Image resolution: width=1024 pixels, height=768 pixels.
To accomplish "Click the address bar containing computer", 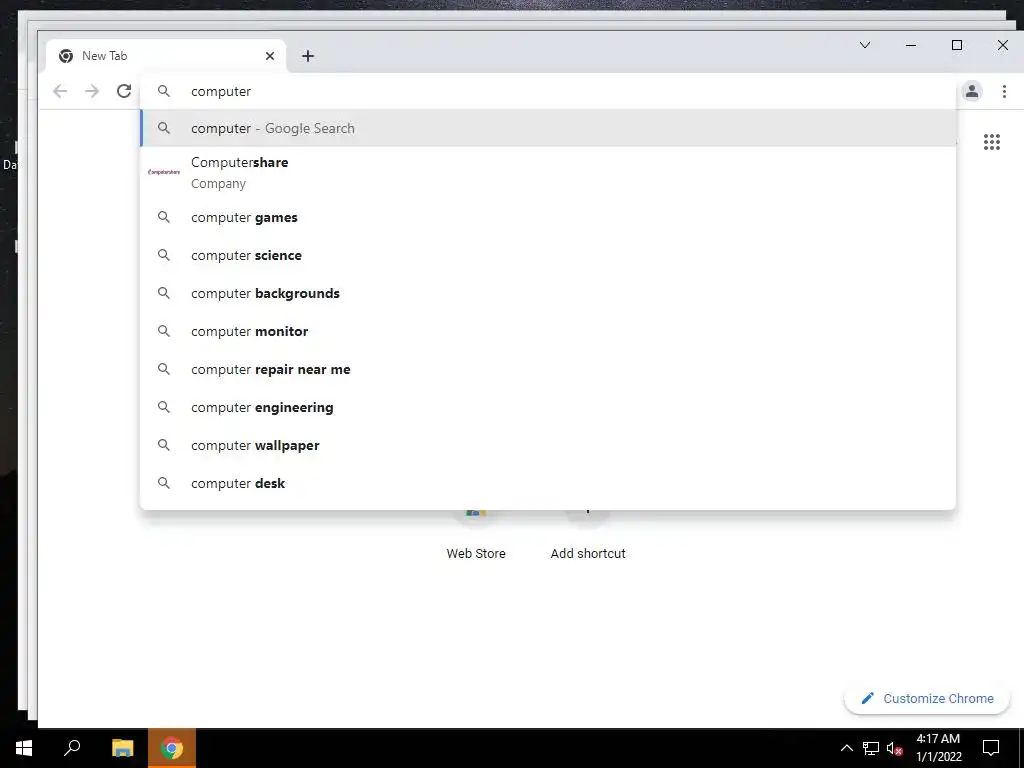I will click(x=547, y=91).
